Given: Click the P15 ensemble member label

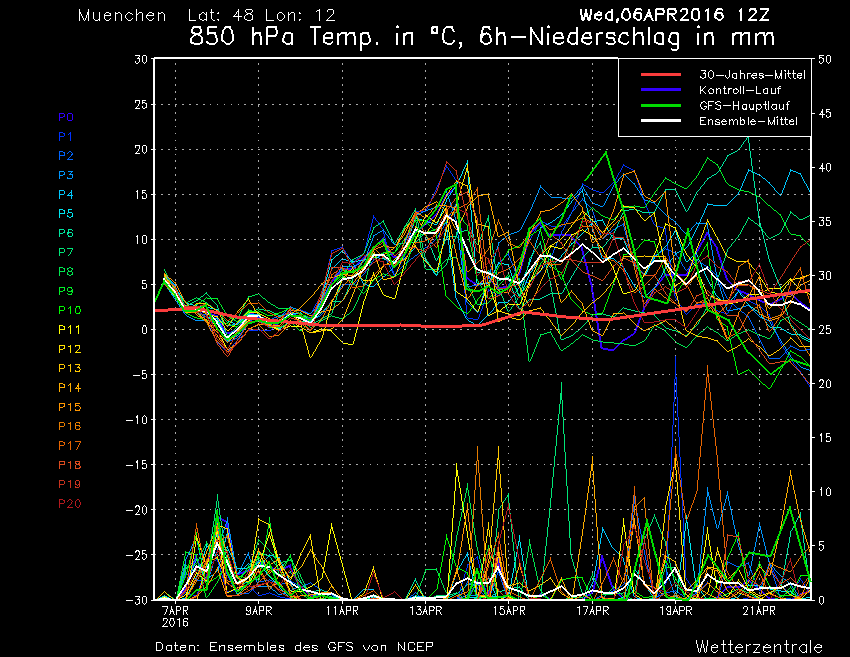Looking at the screenshot, I should pyautogui.click(x=69, y=407).
